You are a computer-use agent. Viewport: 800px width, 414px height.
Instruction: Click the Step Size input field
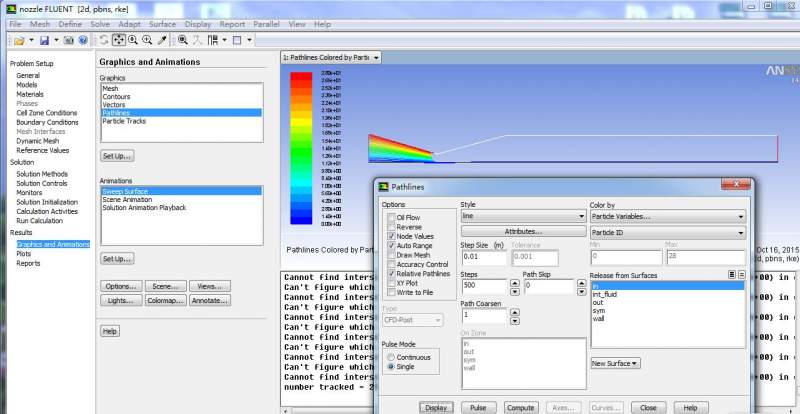(483, 257)
